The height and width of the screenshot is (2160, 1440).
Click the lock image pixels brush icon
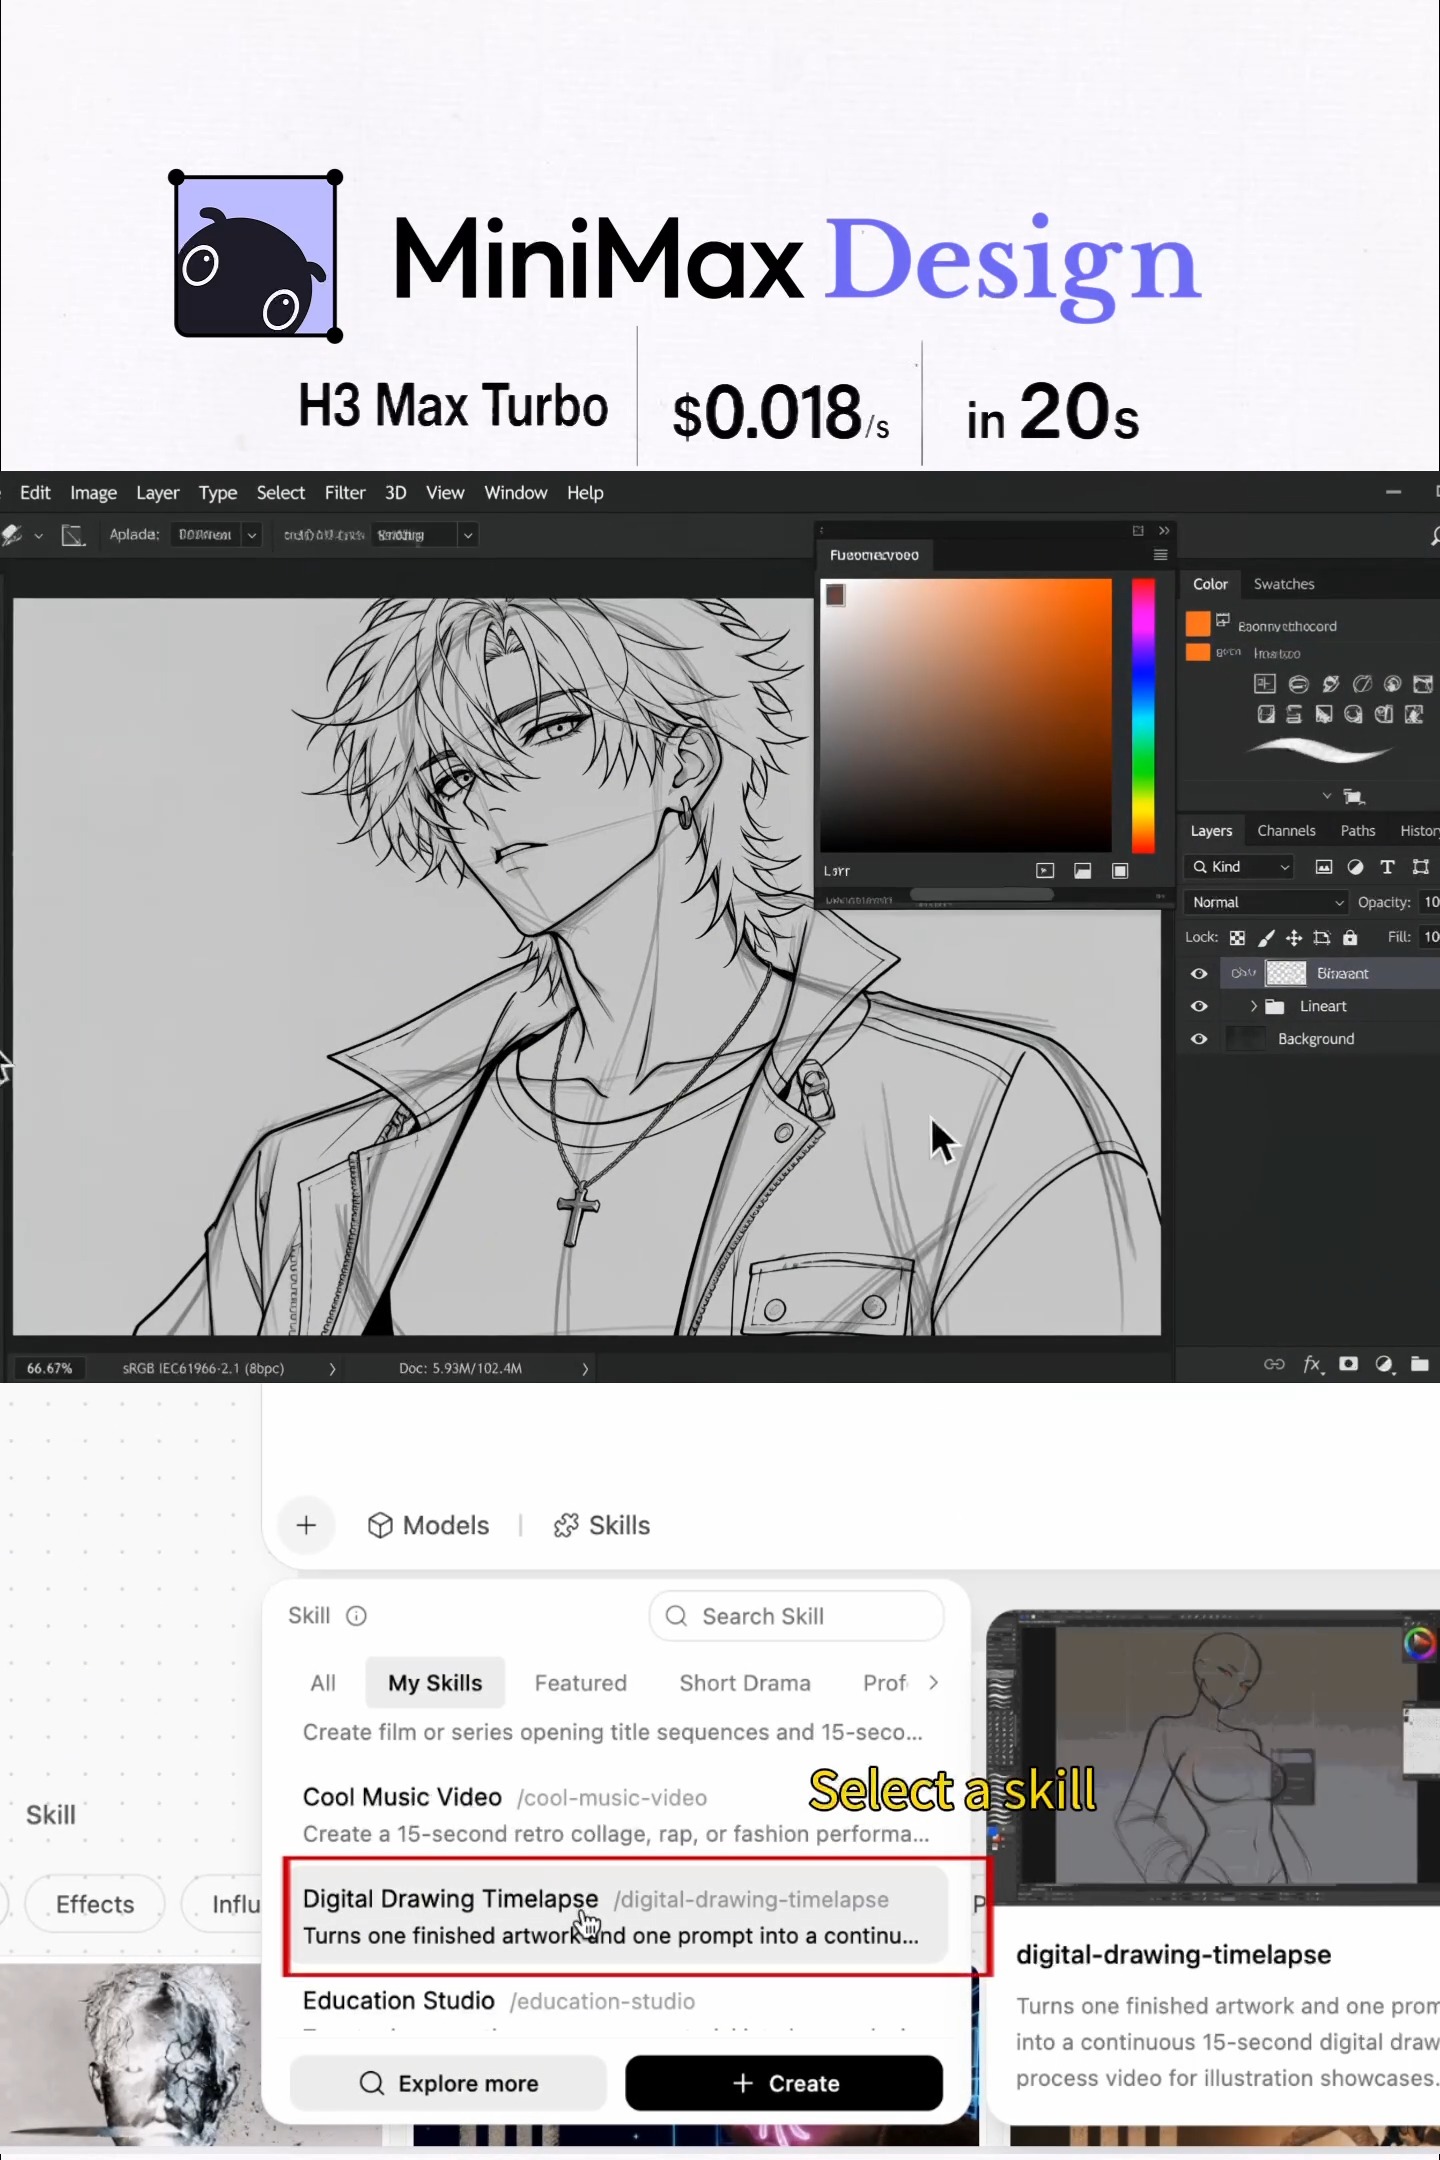(x=1266, y=938)
